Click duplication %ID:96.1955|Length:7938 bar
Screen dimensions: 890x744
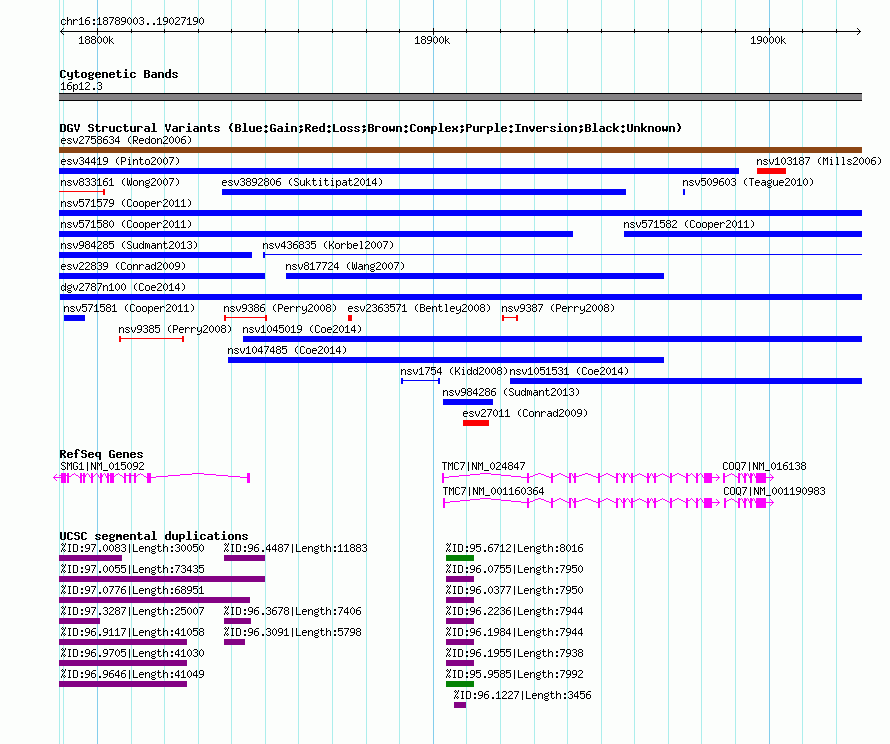click(x=460, y=663)
